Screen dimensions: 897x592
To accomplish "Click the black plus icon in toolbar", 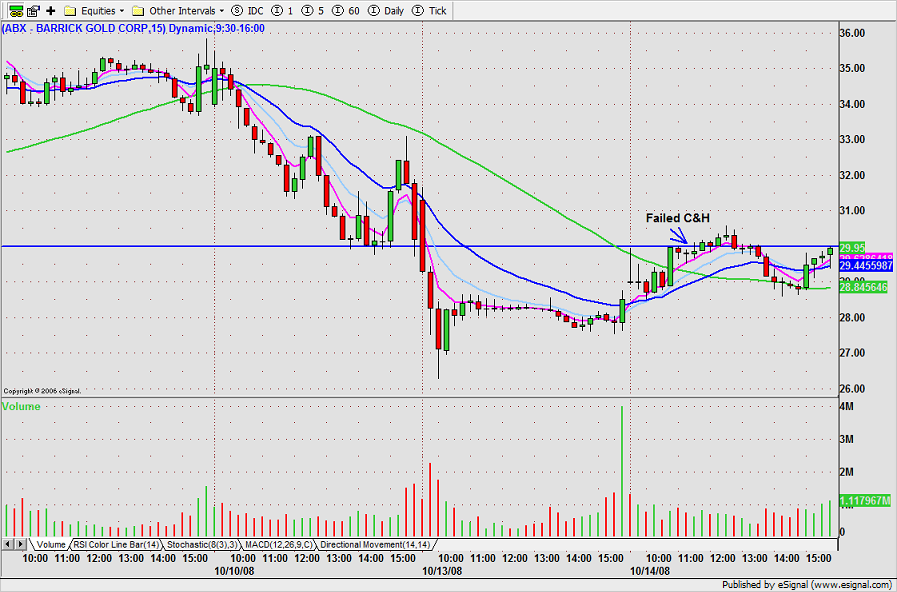I will tap(51, 10).
